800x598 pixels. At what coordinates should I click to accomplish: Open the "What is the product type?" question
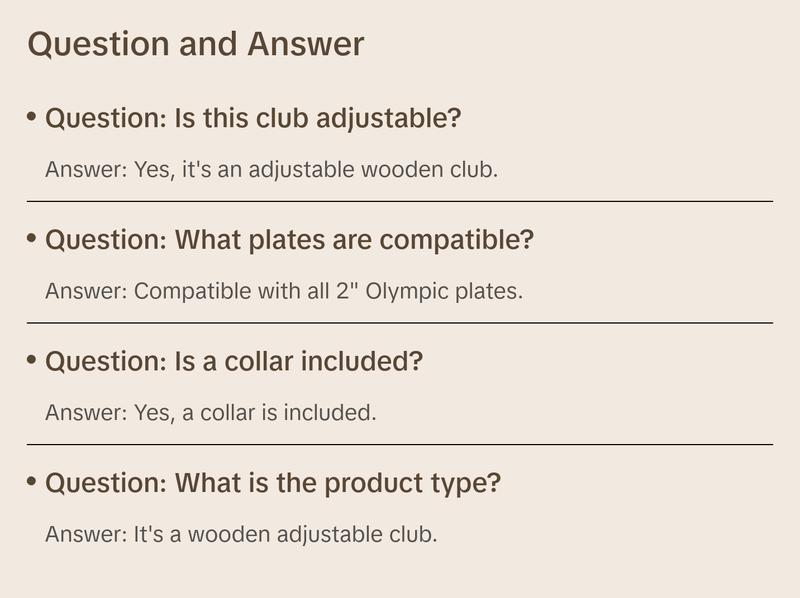point(273,483)
